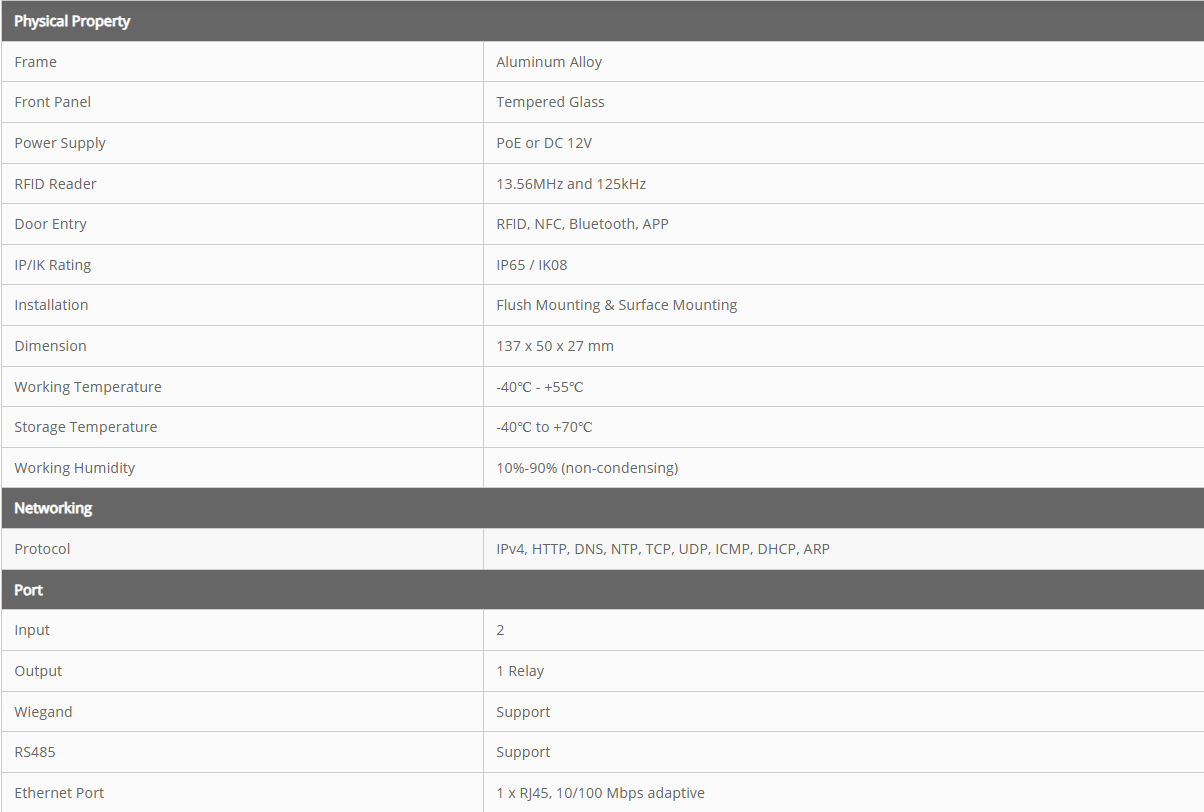The width and height of the screenshot is (1204, 812).
Task: Click the Port section header
Action: point(29,590)
